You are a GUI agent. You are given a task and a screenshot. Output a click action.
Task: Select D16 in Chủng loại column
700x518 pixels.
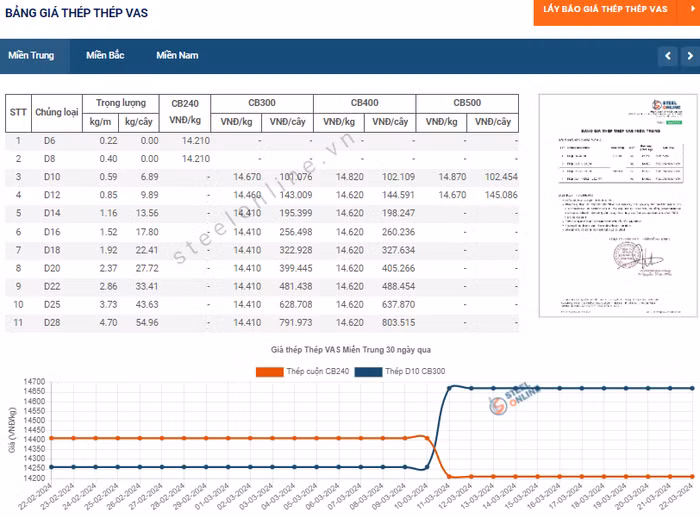click(52, 232)
